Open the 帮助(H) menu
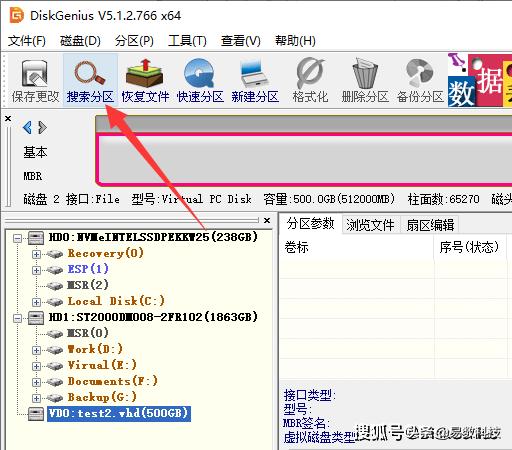This screenshot has height=450, width=512. coord(295,41)
